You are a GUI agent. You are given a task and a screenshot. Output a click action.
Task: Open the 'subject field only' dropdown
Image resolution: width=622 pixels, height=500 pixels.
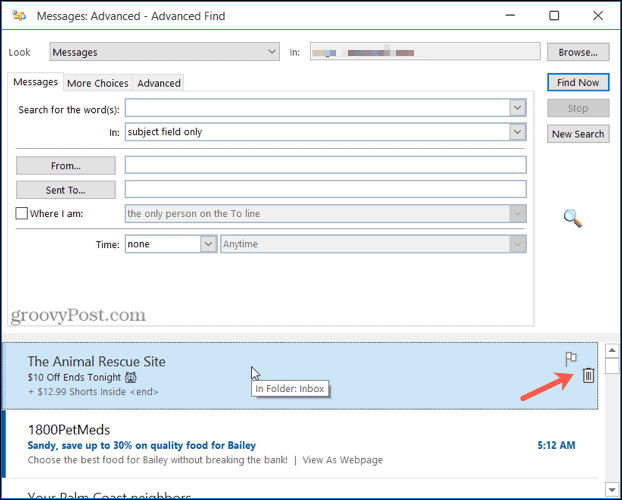(x=517, y=132)
